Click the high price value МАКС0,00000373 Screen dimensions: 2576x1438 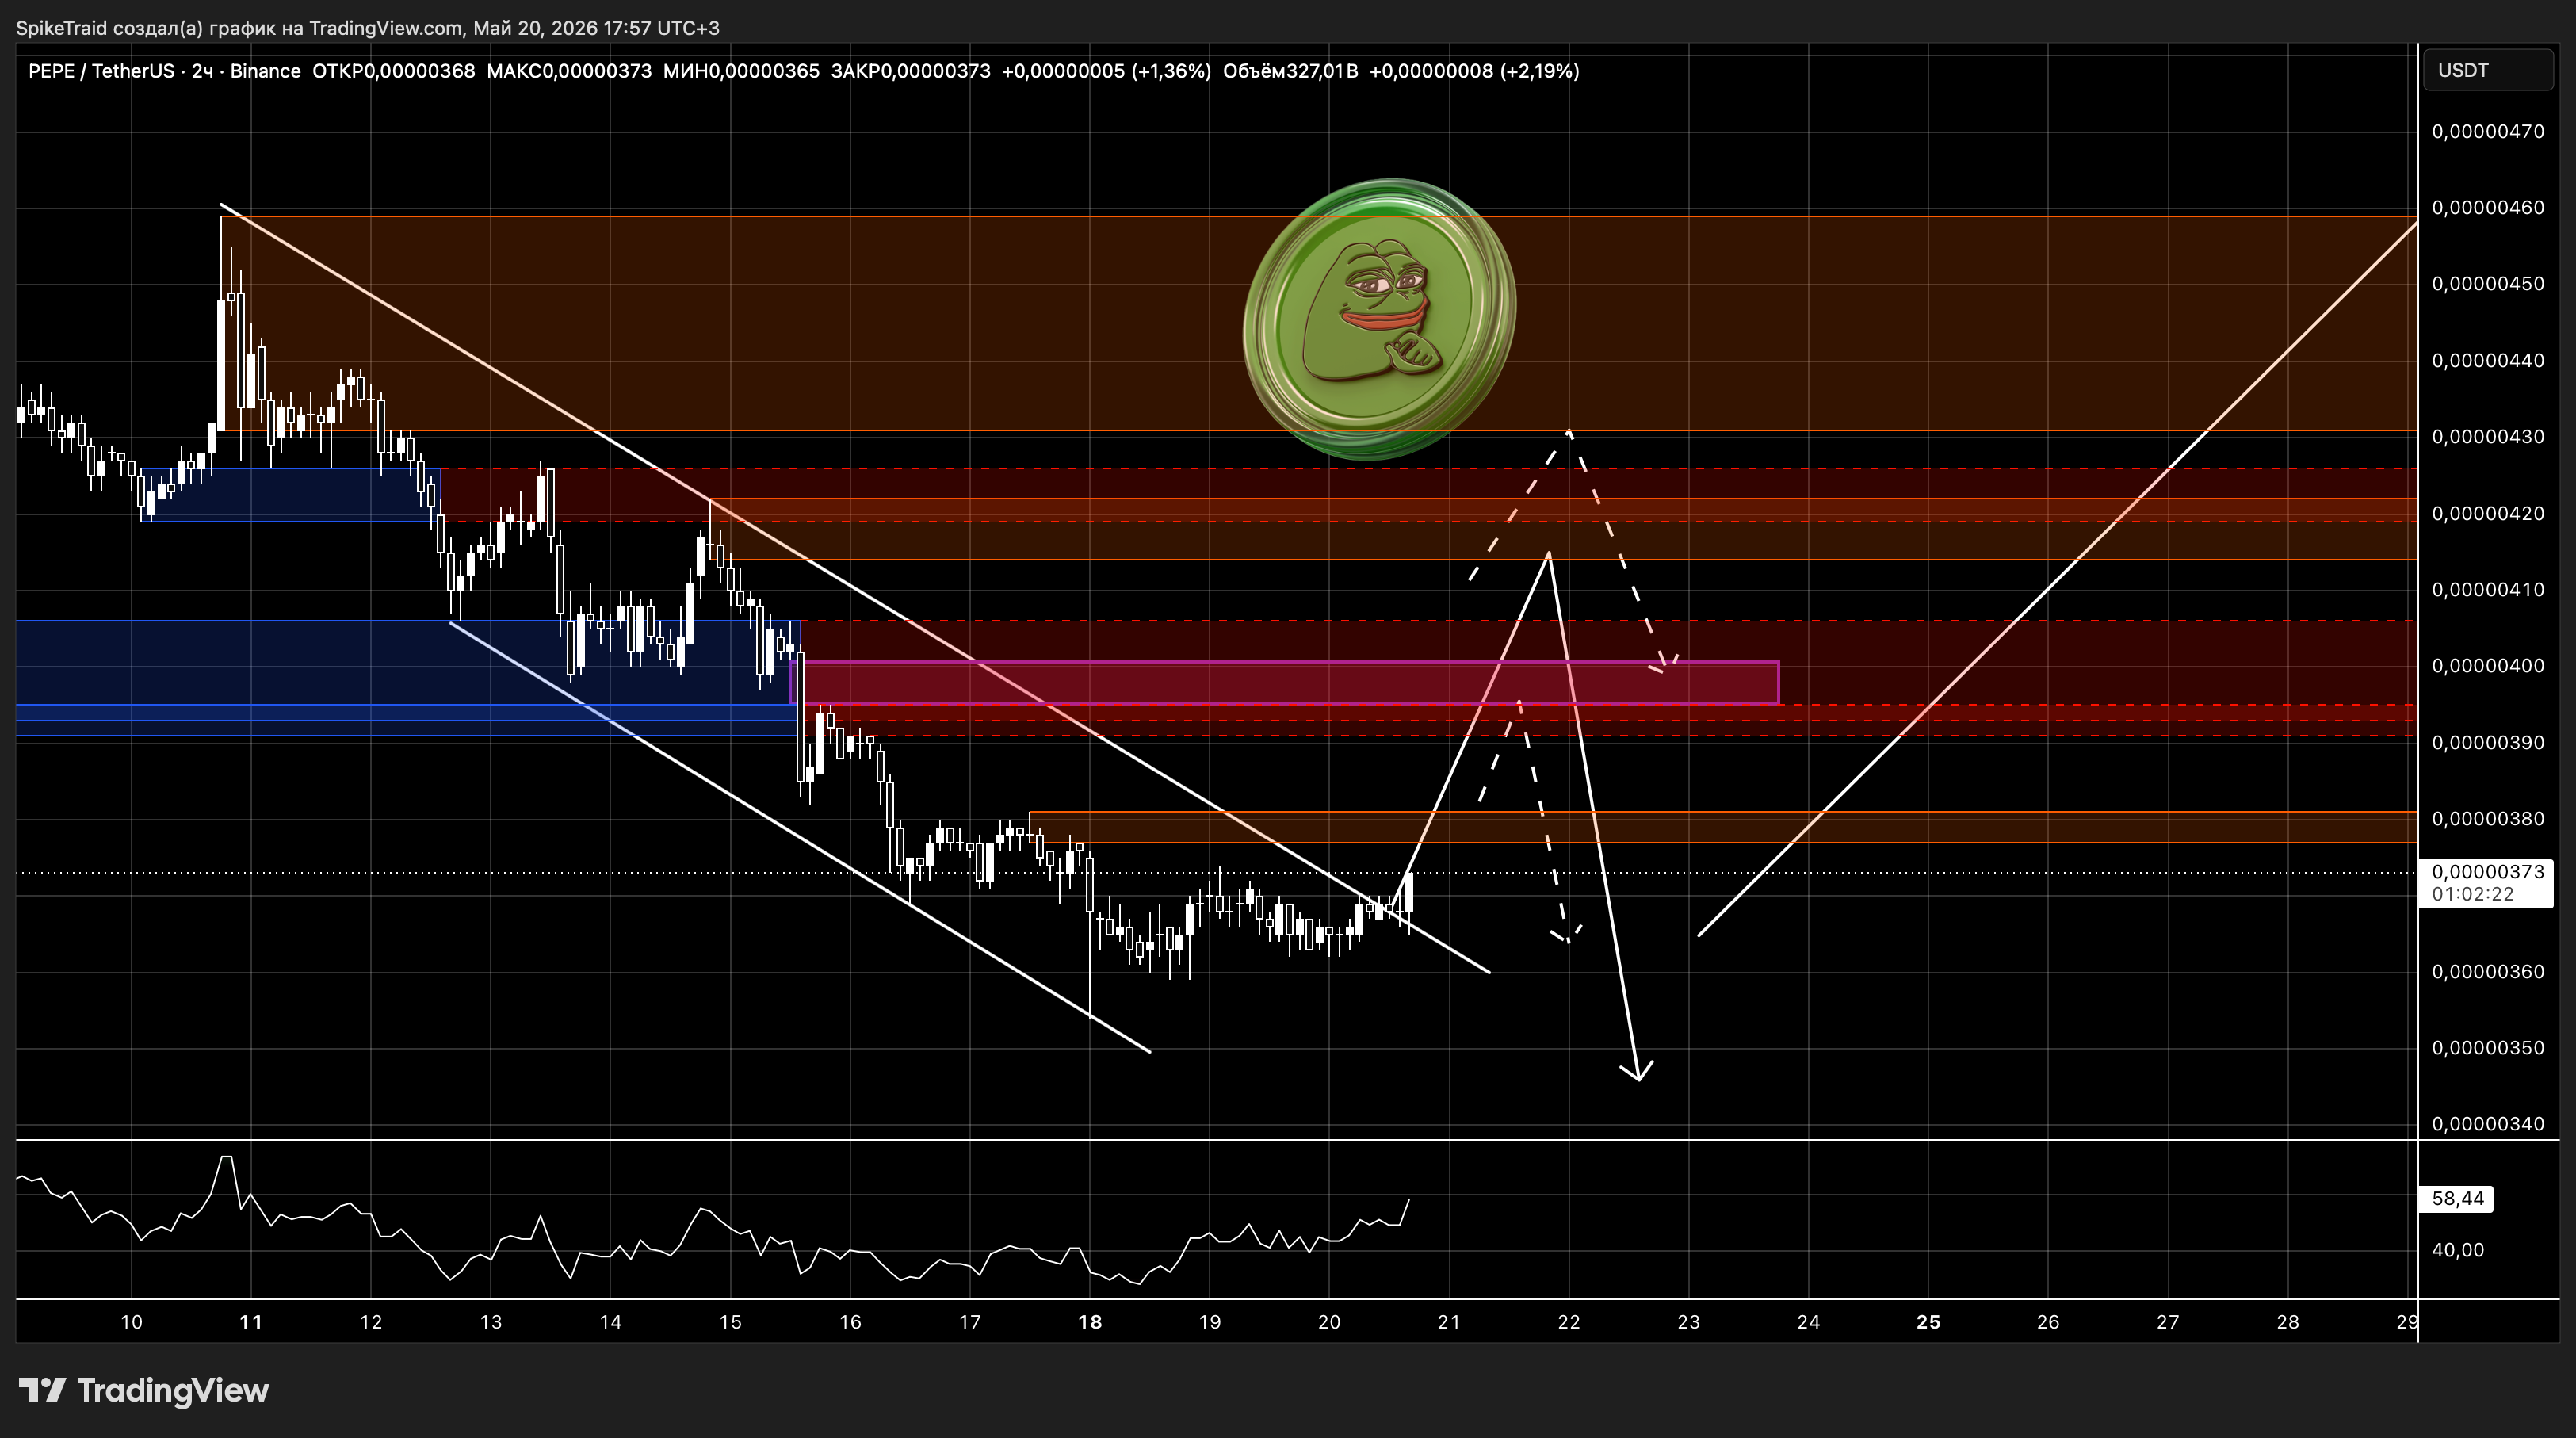[x=569, y=71]
